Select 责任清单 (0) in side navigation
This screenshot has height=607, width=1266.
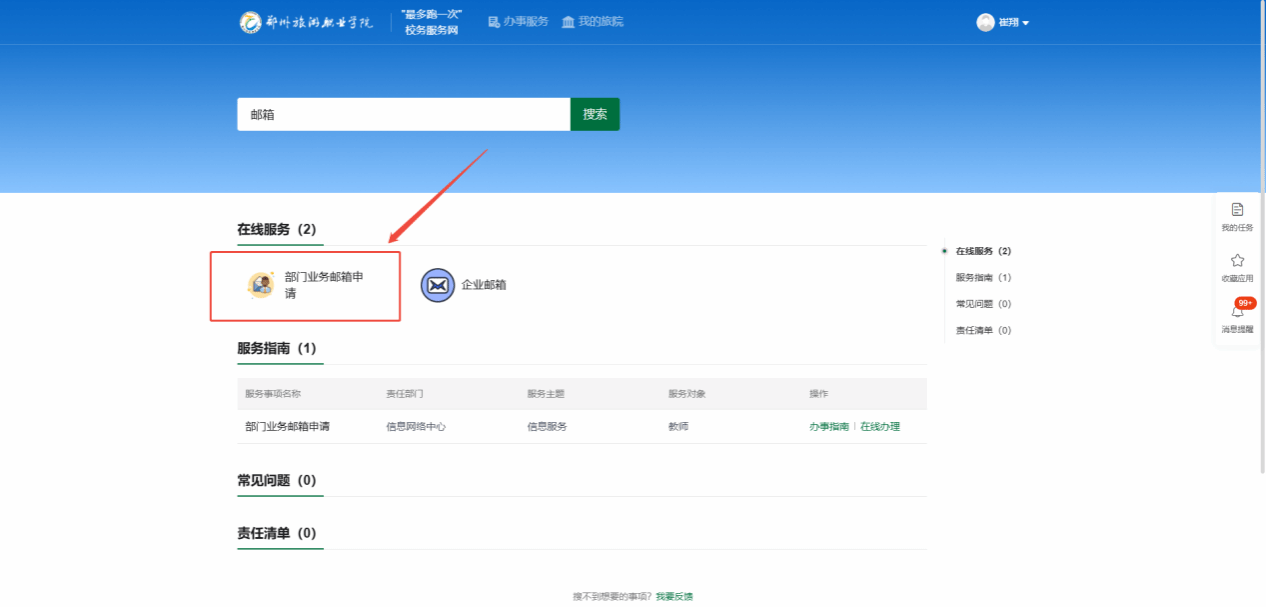click(983, 330)
